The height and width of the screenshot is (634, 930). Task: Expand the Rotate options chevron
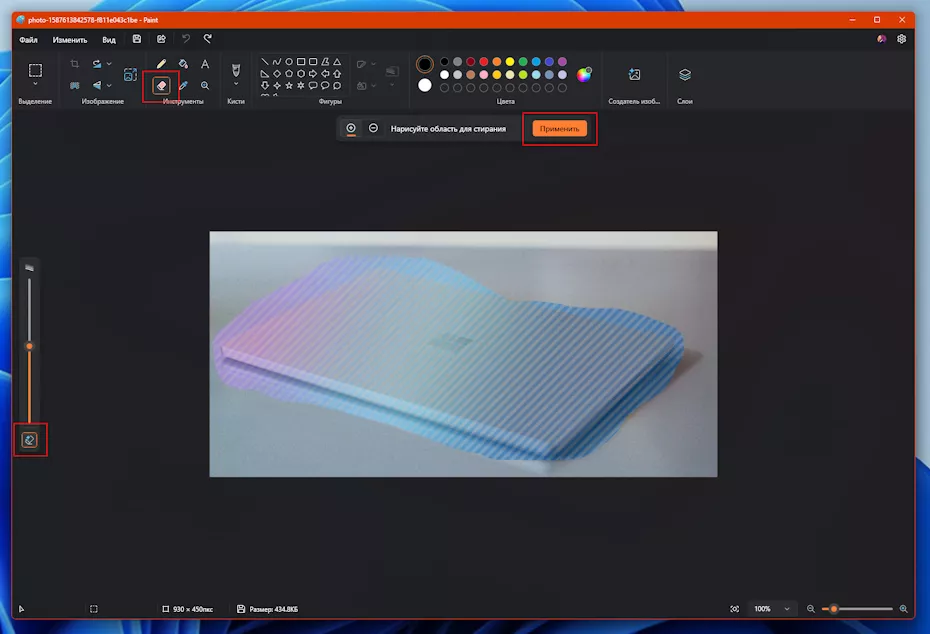pyautogui.click(x=109, y=63)
